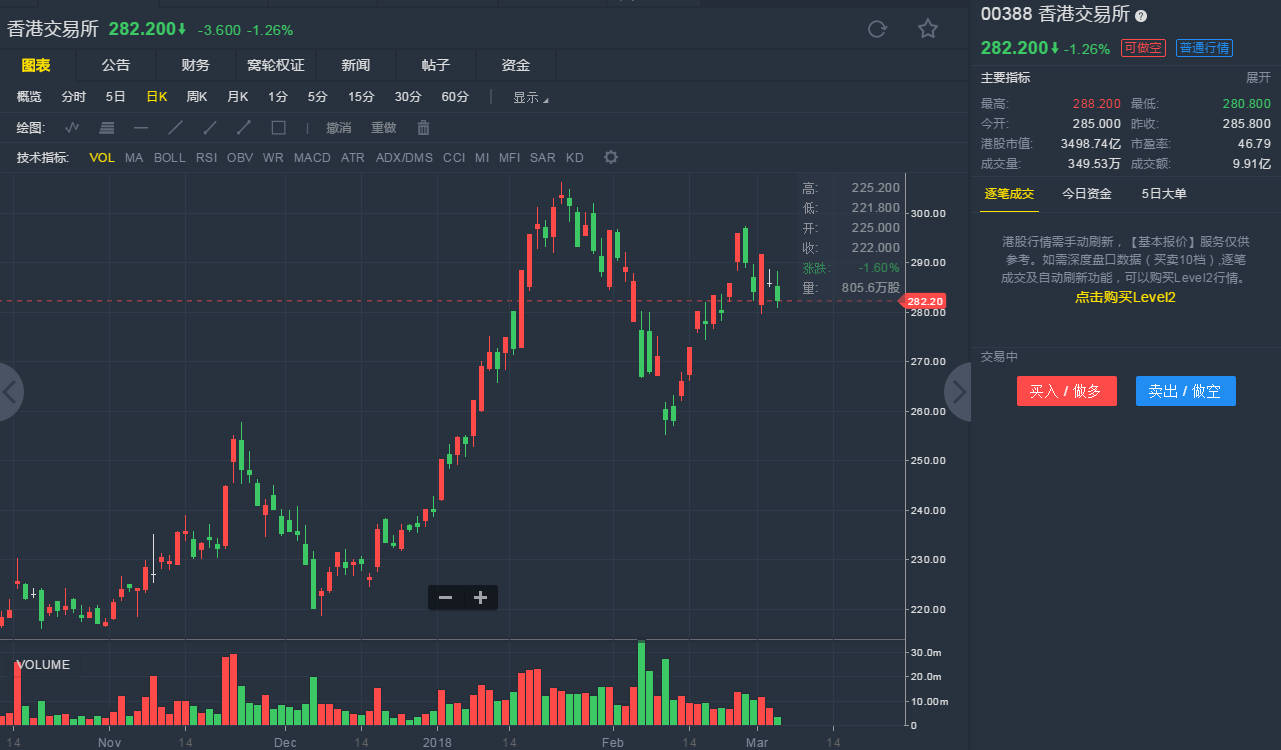
Task: Expand the right-side chart arrow
Action: pos(958,392)
